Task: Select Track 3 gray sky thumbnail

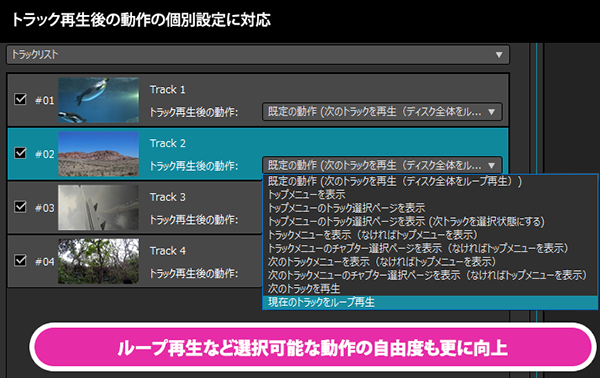Action: tap(98, 207)
